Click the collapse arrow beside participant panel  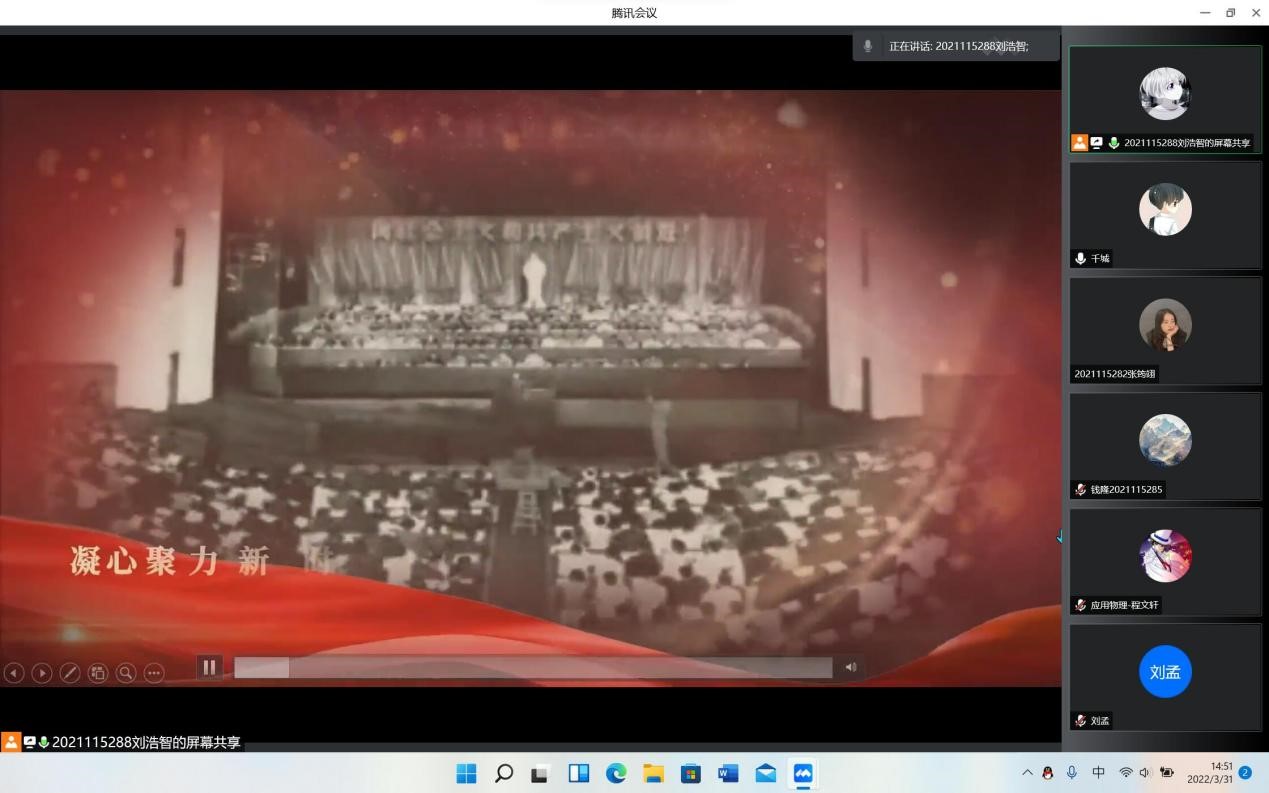pos(1059,537)
